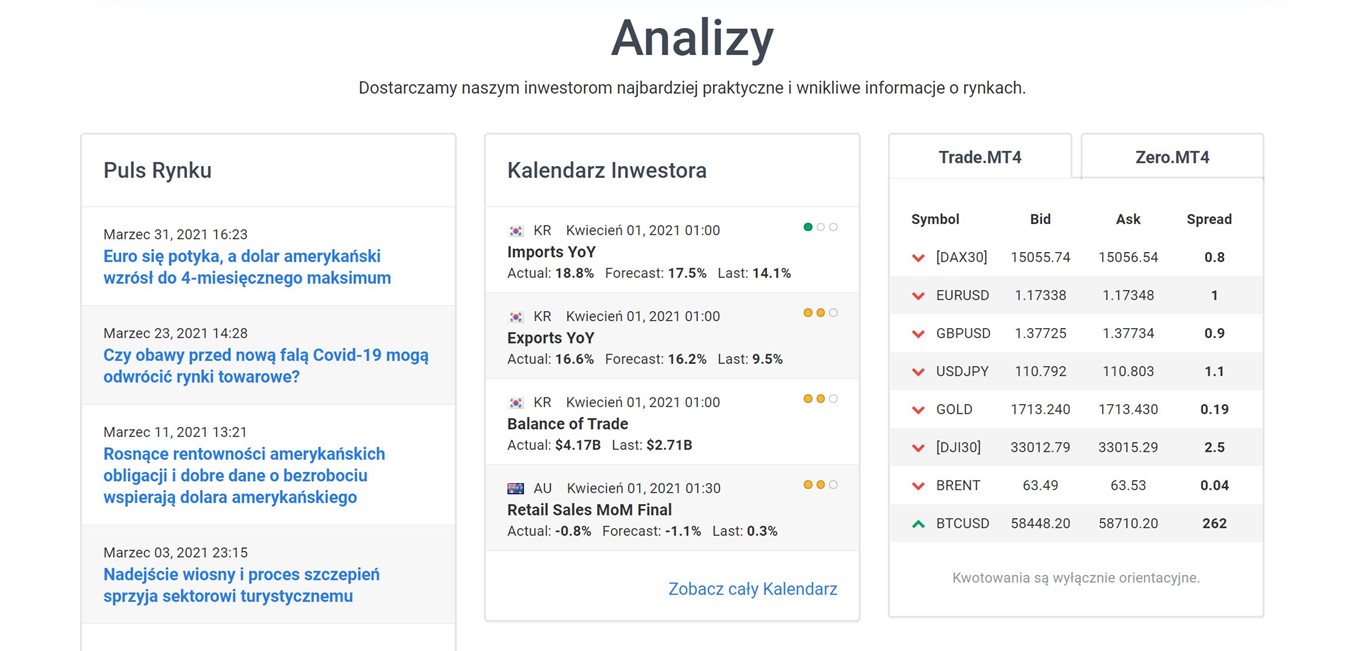Open the Zobacz cały Kalendarz link
The image size is (1354, 651).
click(752, 589)
